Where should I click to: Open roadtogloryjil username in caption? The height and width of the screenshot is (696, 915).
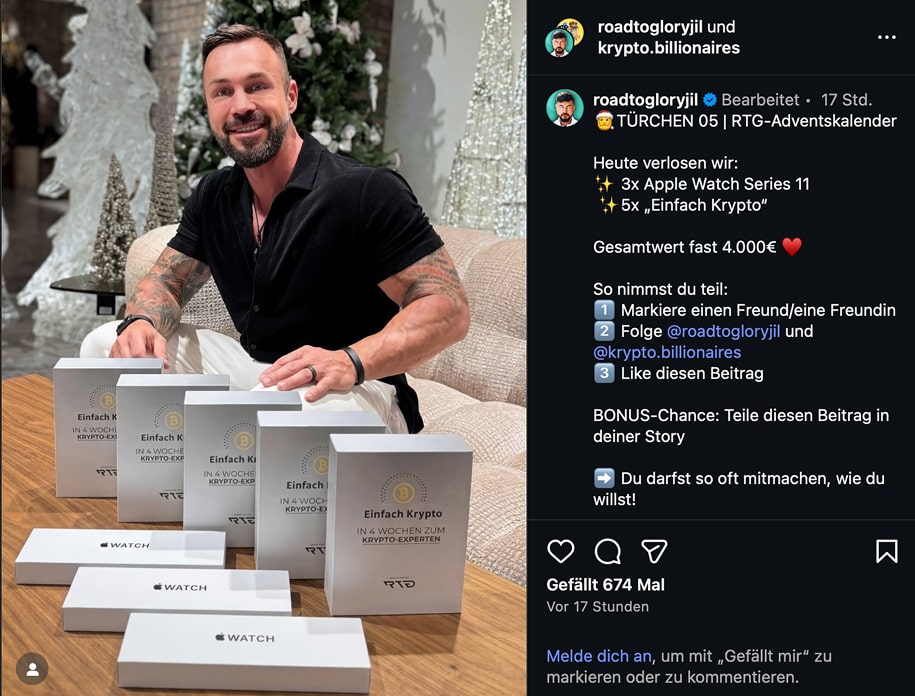(x=645, y=100)
